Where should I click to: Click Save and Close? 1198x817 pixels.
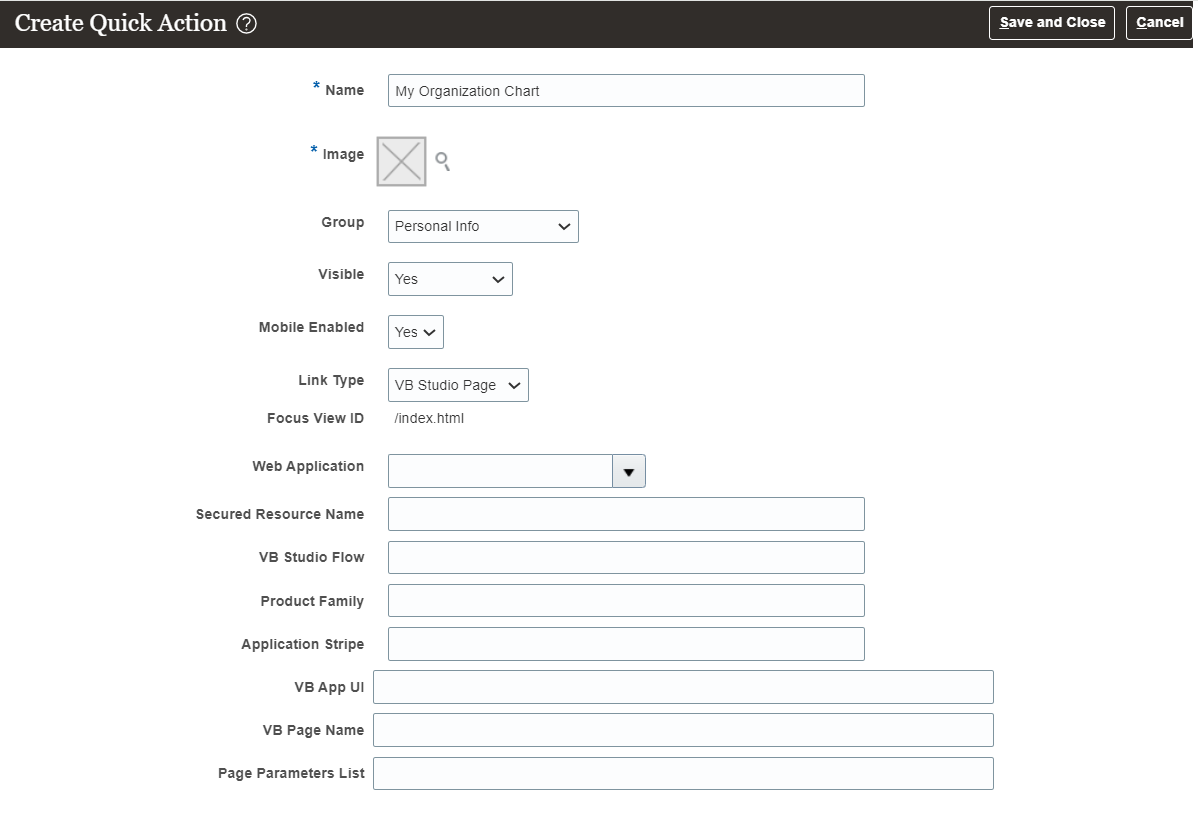(x=1051, y=22)
